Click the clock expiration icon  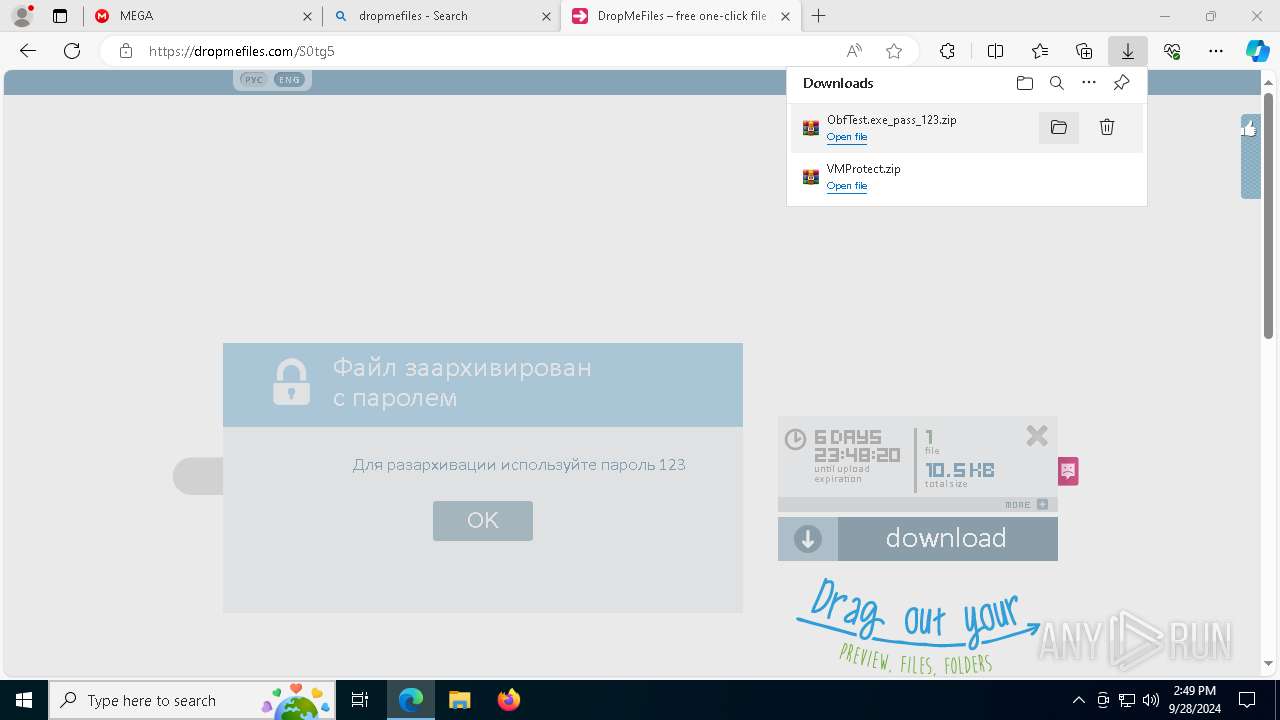point(795,439)
